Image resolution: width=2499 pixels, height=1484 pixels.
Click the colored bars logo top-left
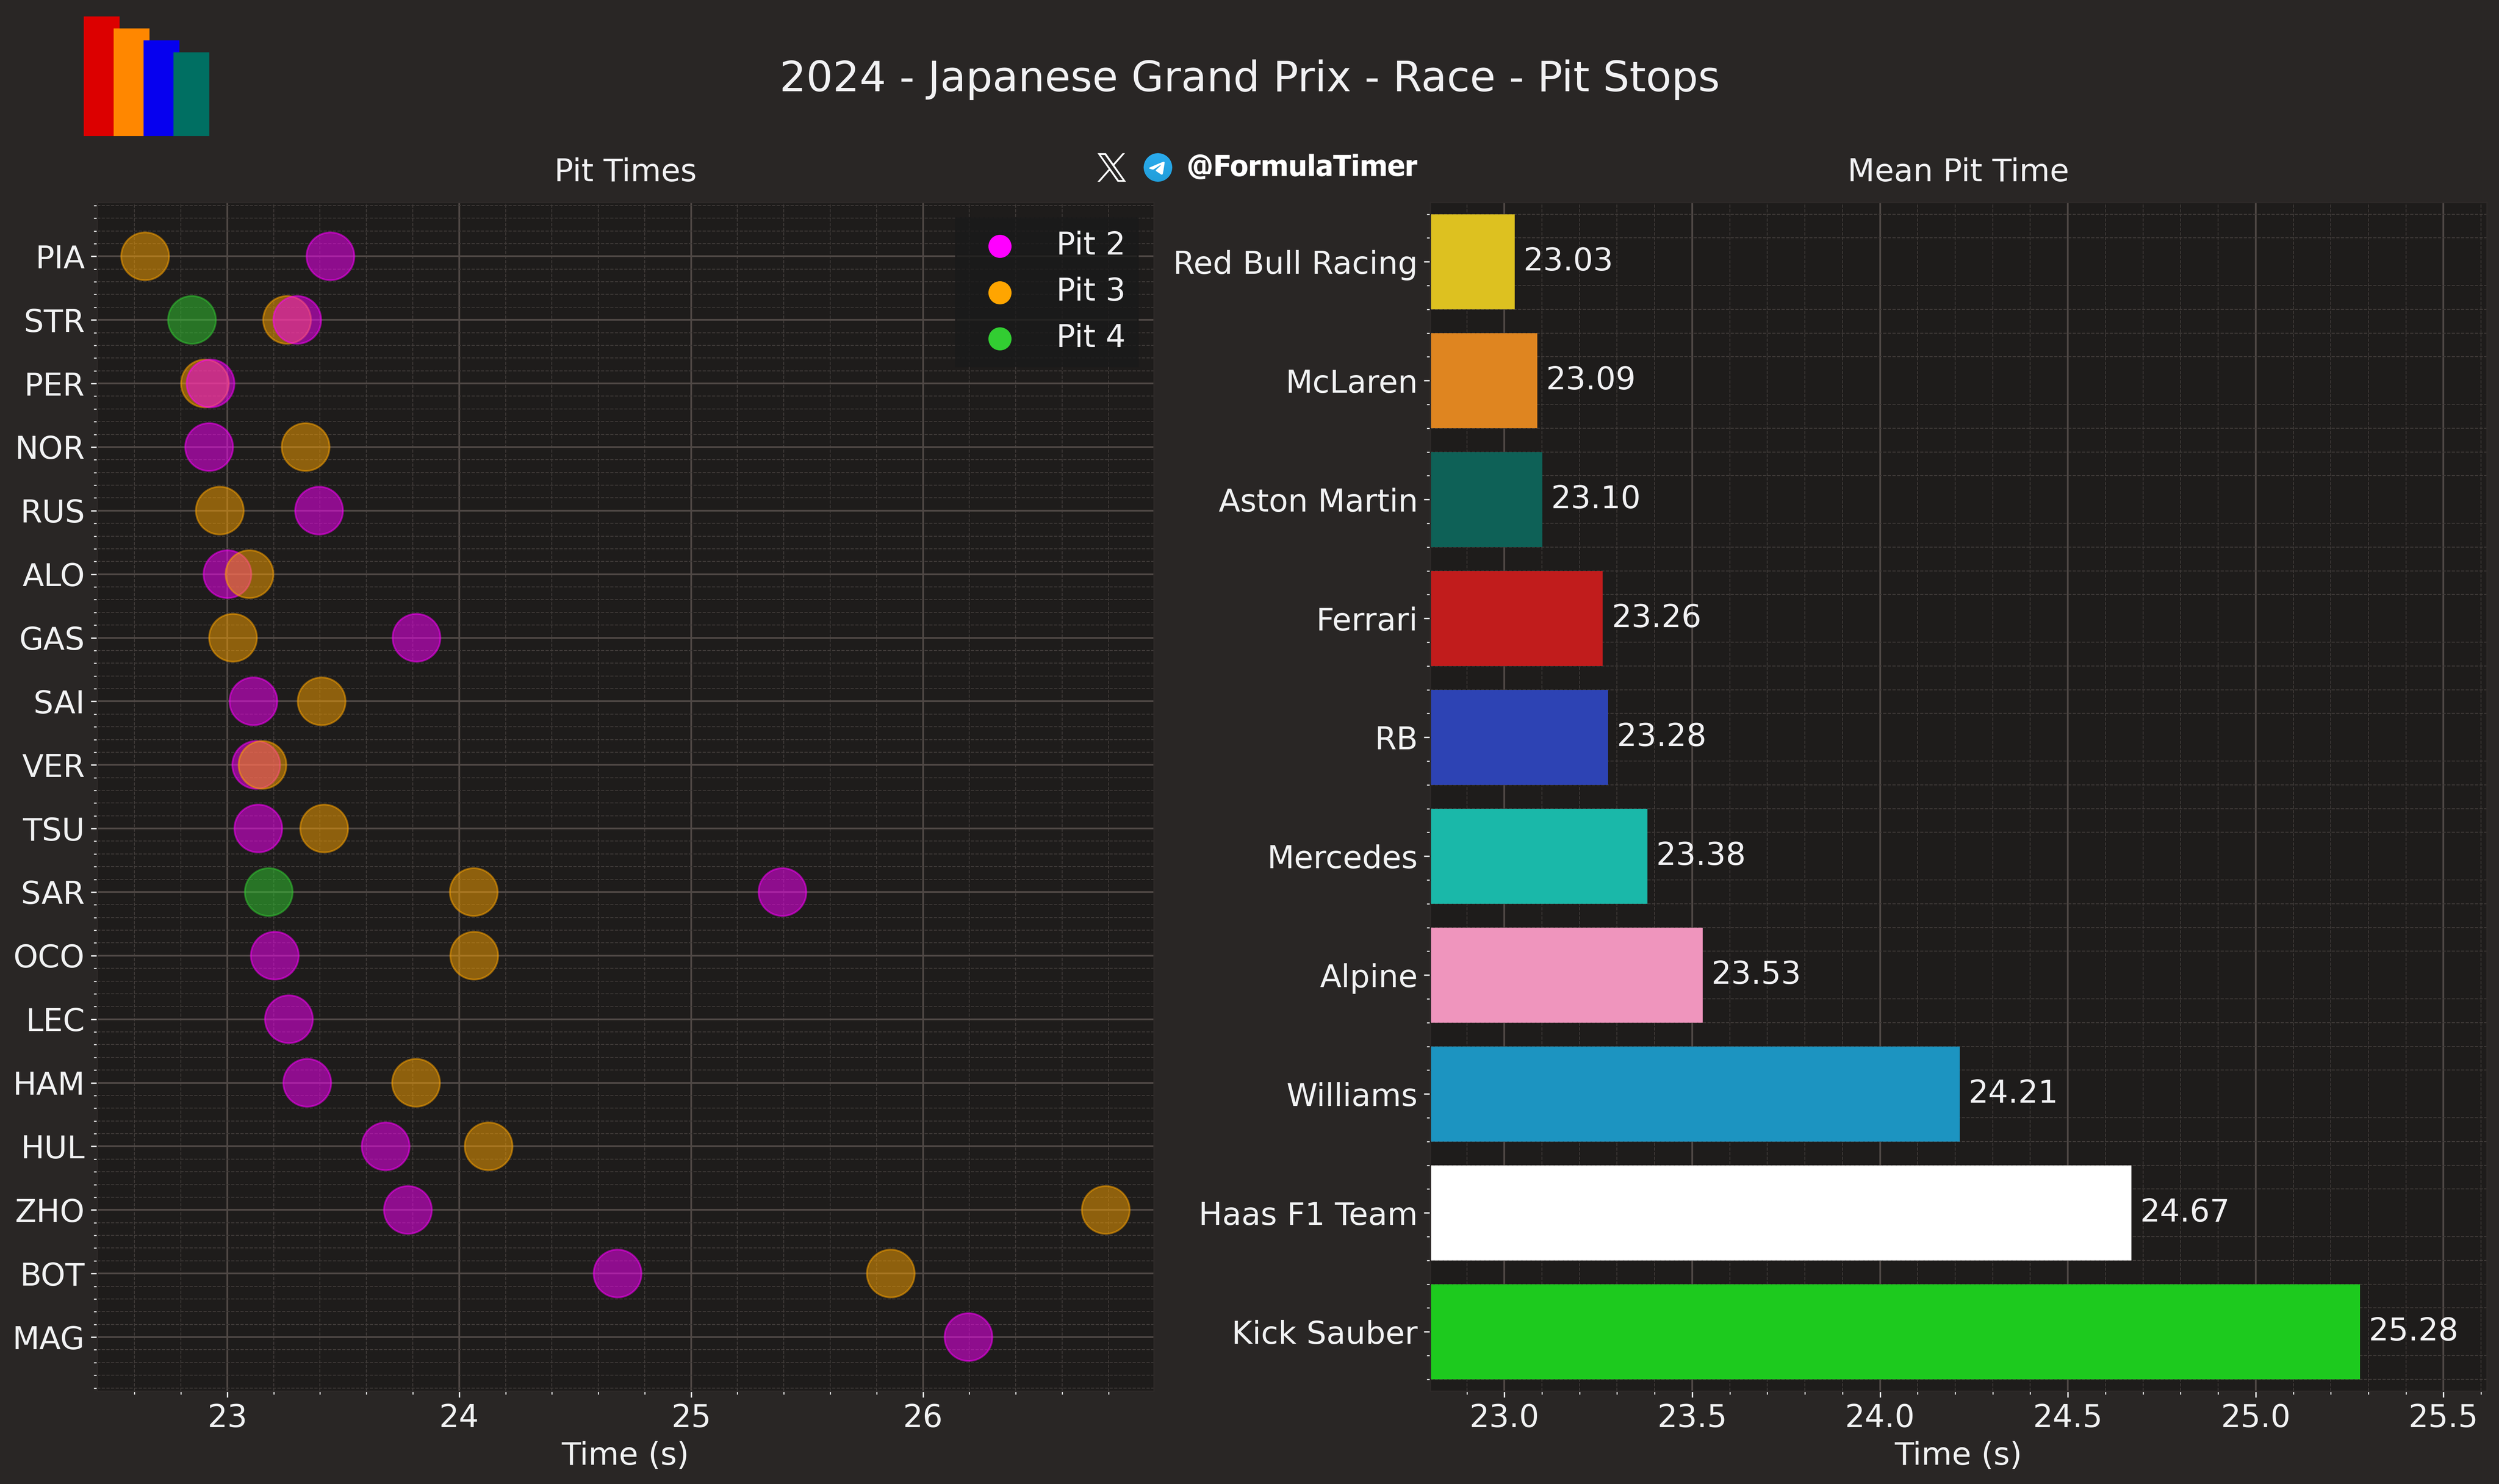(x=146, y=76)
